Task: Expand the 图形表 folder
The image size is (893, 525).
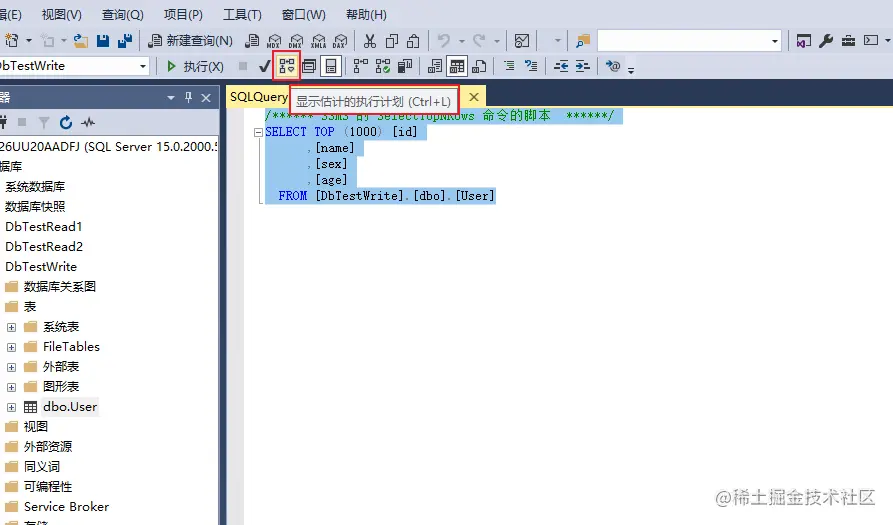Action: tap(11, 387)
